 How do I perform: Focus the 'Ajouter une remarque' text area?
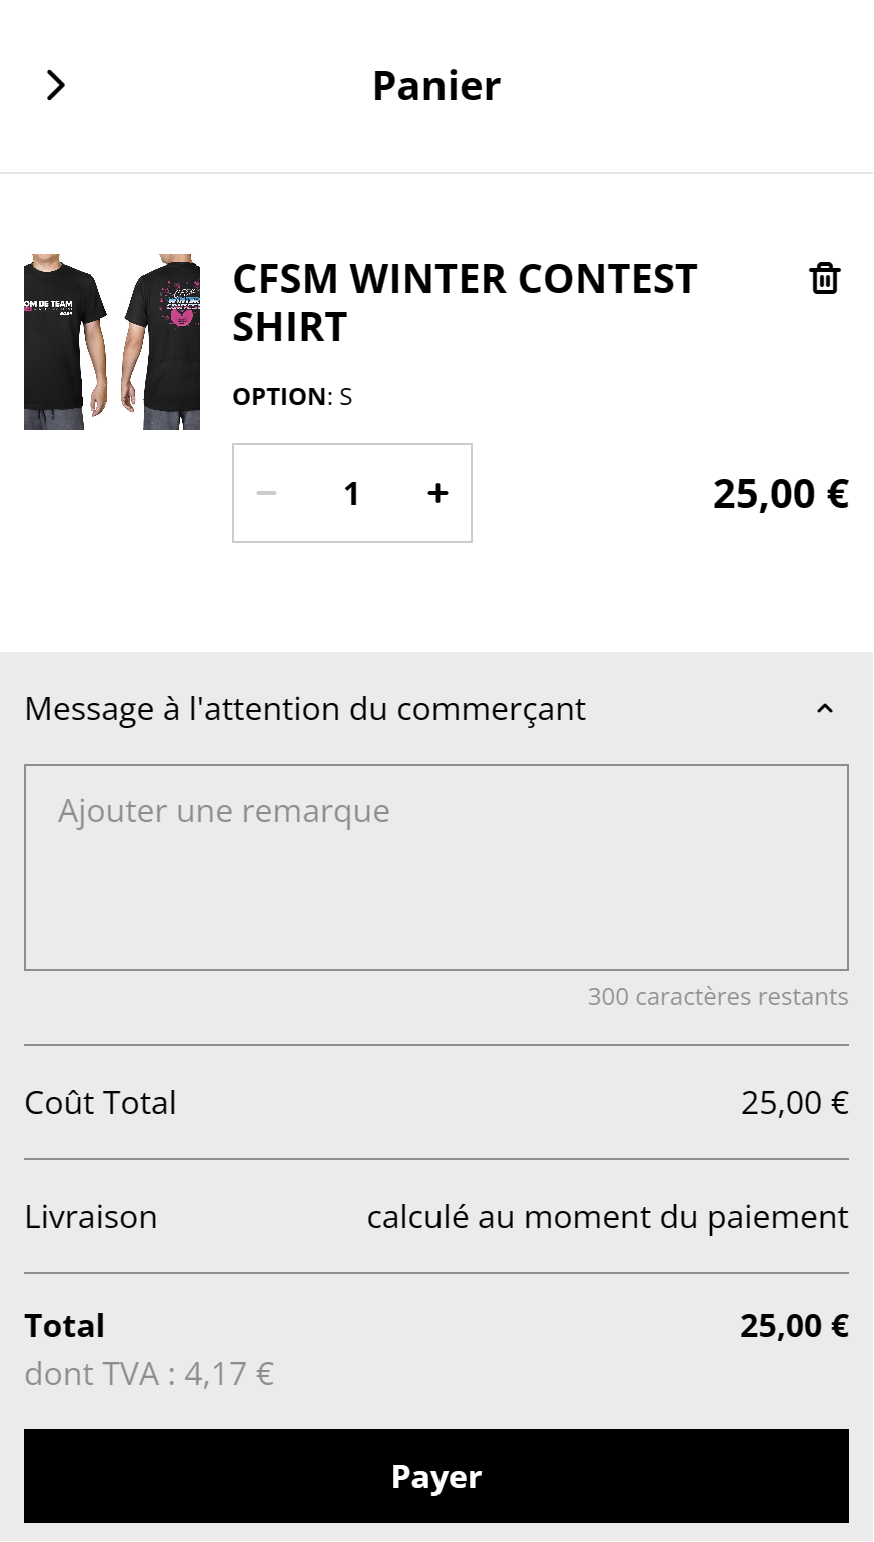436,867
